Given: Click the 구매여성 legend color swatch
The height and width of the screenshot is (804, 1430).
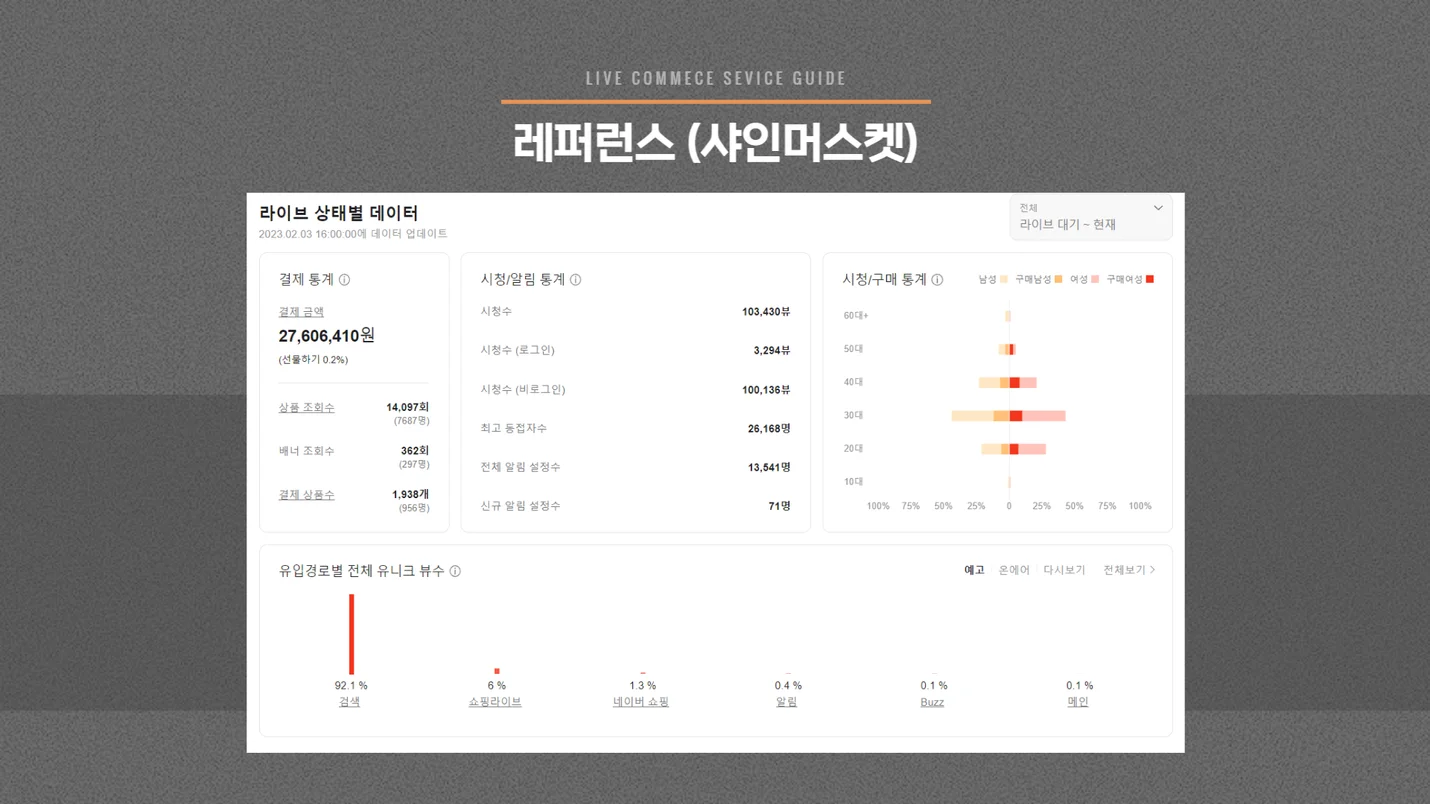Looking at the screenshot, I should 1149,280.
